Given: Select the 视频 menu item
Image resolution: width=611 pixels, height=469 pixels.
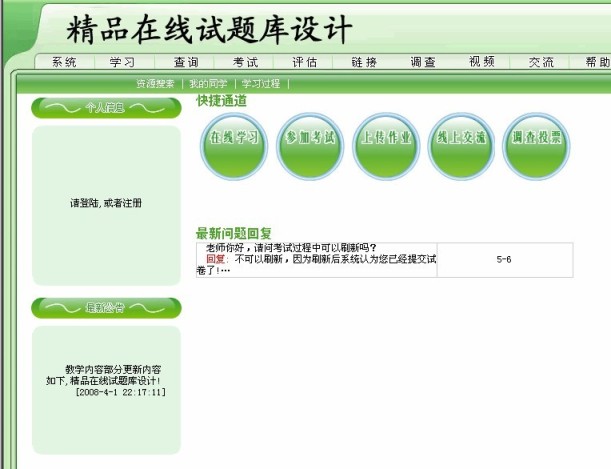Looking at the screenshot, I should pyautogui.click(x=482, y=62).
